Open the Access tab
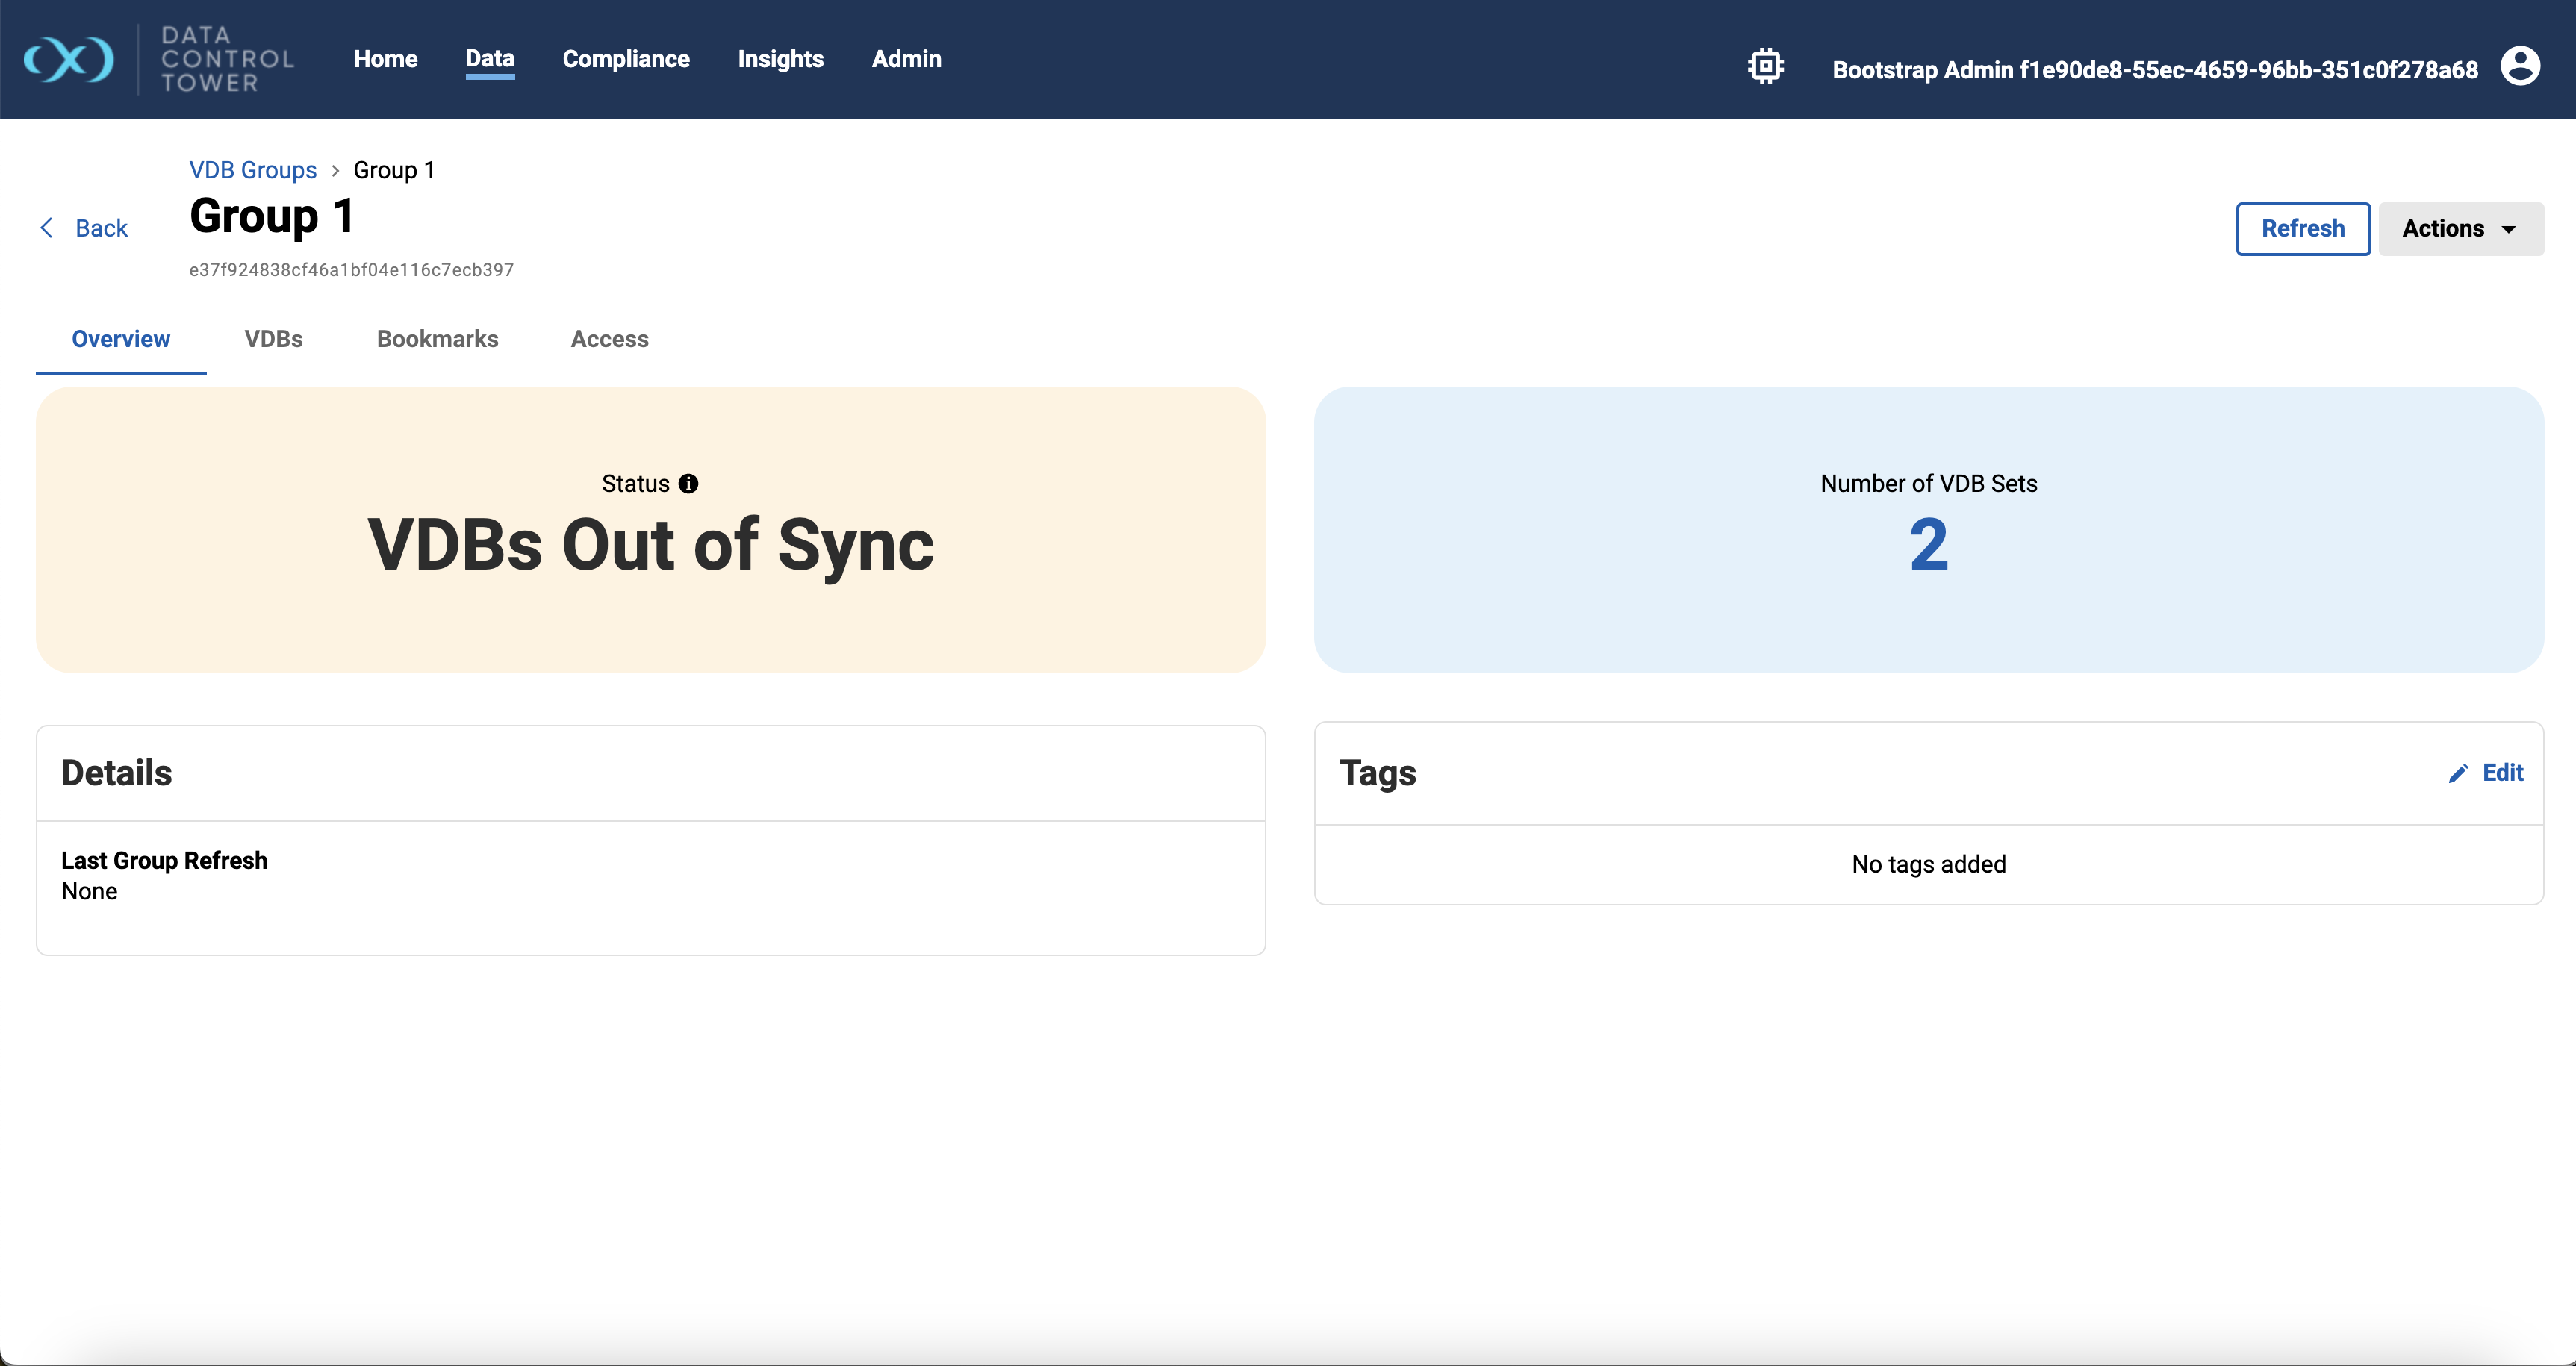The image size is (2576, 1366). (x=609, y=339)
